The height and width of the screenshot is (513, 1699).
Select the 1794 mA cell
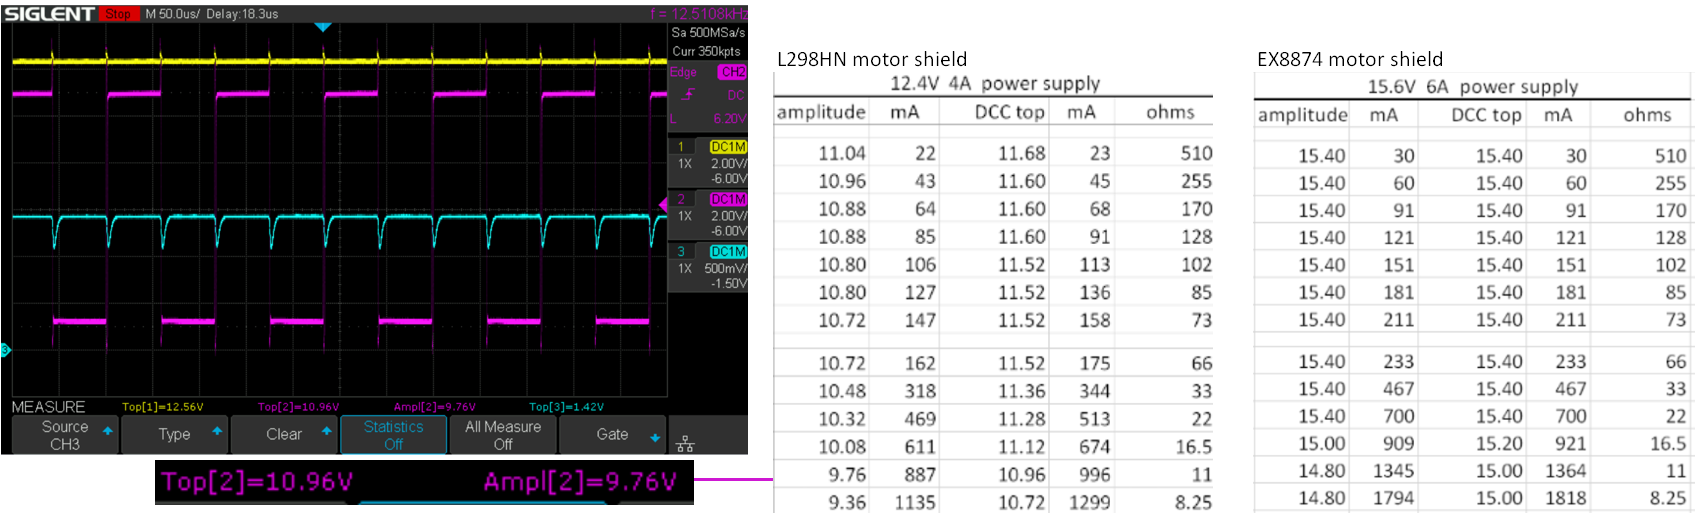click(x=1393, y=498)
